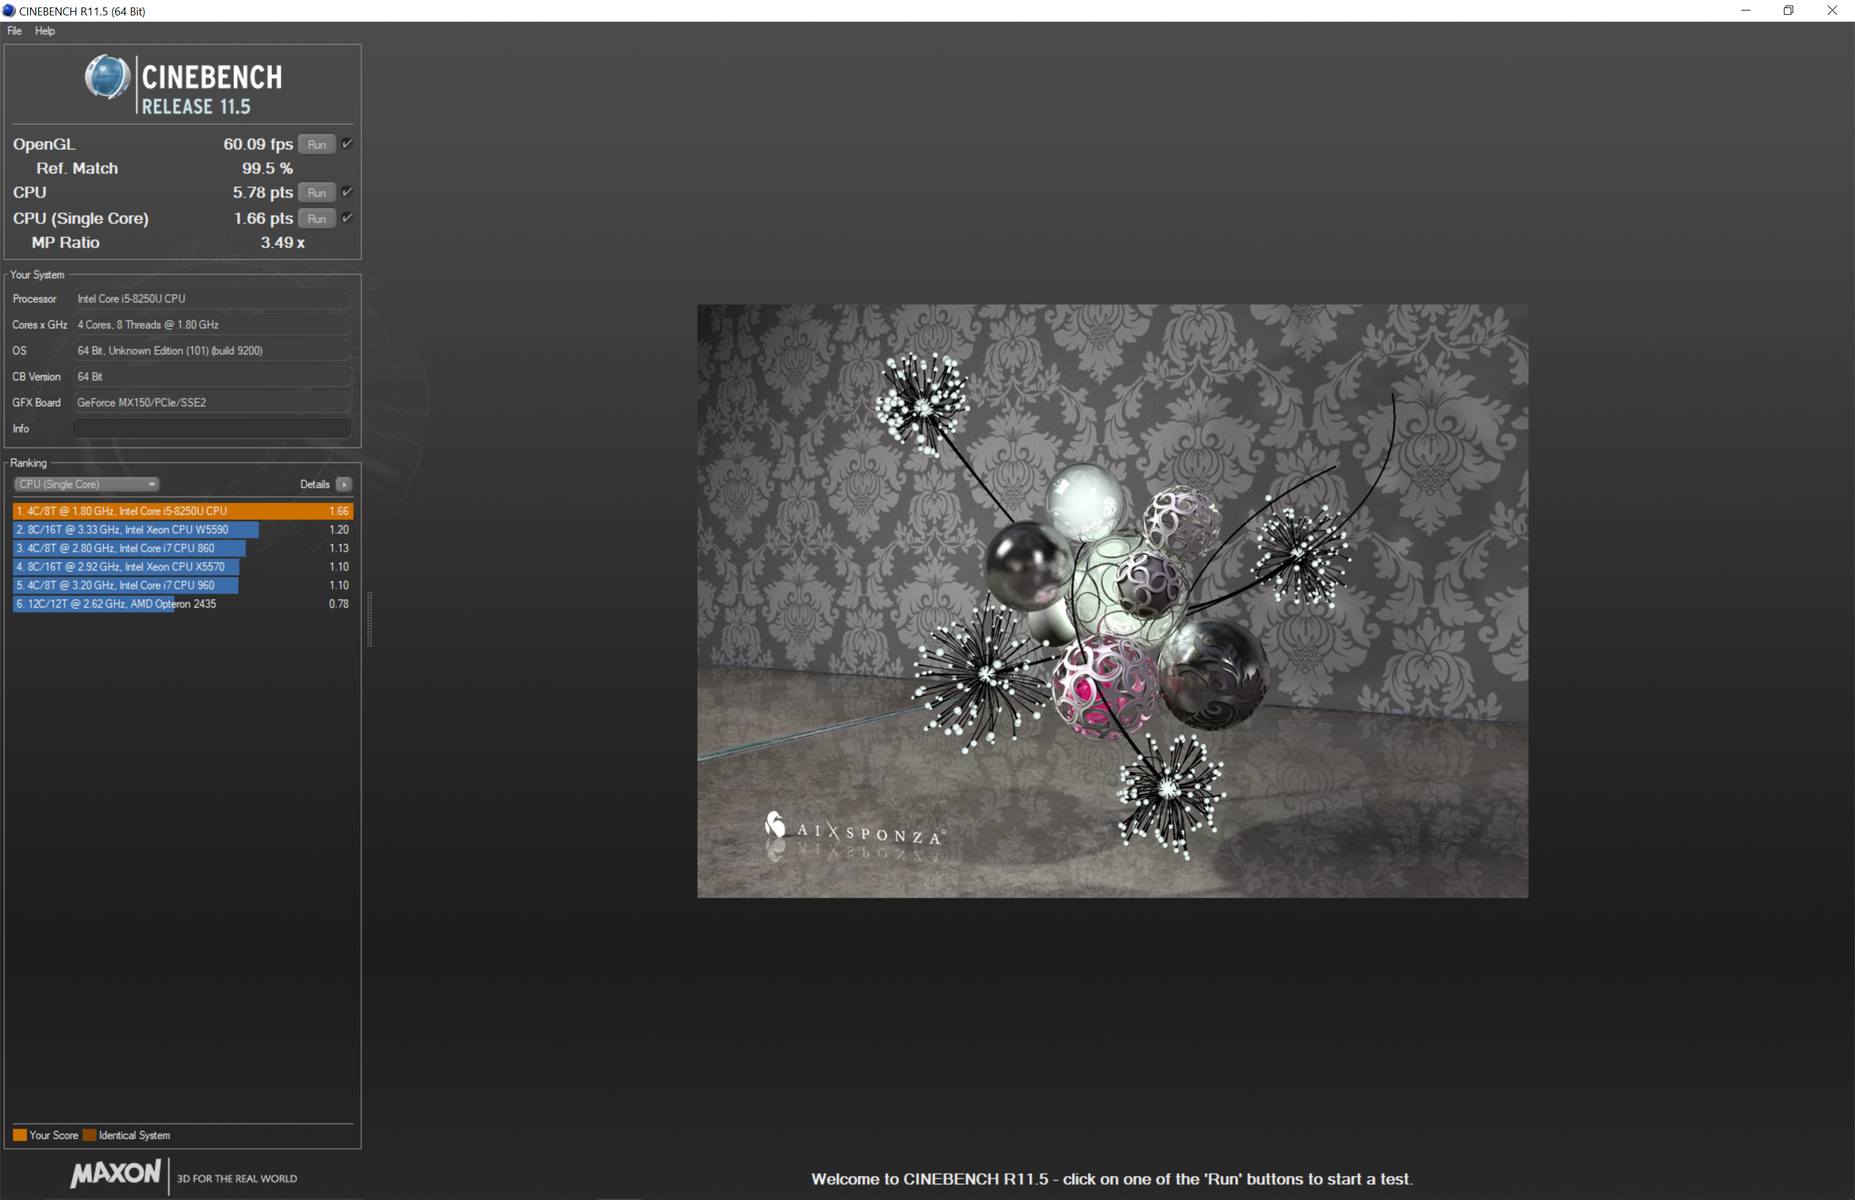Run the CPU (Single Core) test
1855x1200 pixels.
(x=317, y=219)
